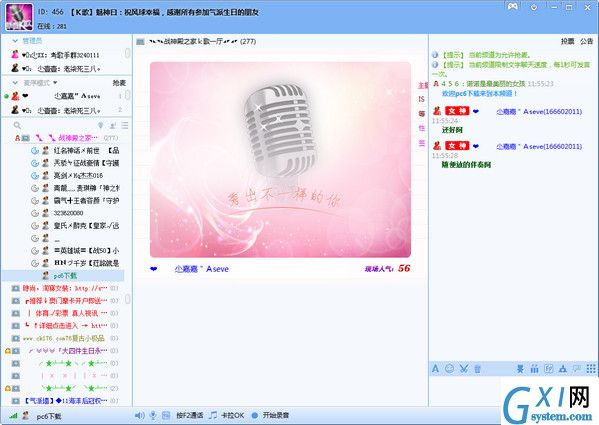This screenshot has width=599, height=425.
Task: Click the 现场人气 56 popularity counter
Action: (387, 269)
